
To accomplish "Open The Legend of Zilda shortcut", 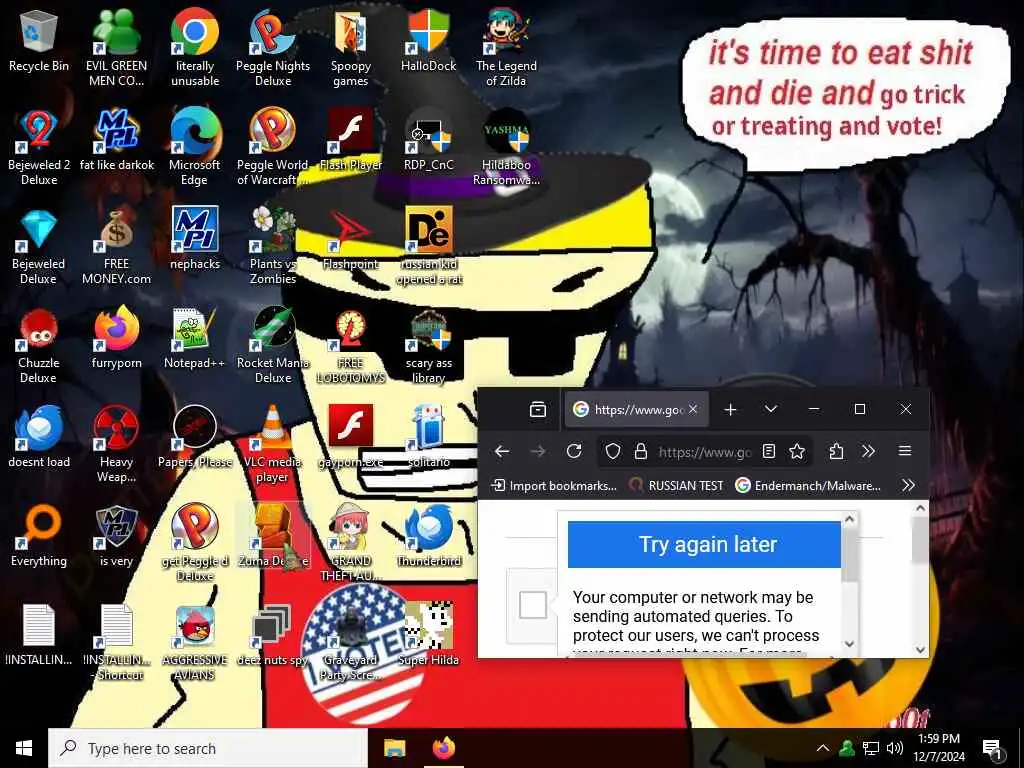I will click(506, 48).
